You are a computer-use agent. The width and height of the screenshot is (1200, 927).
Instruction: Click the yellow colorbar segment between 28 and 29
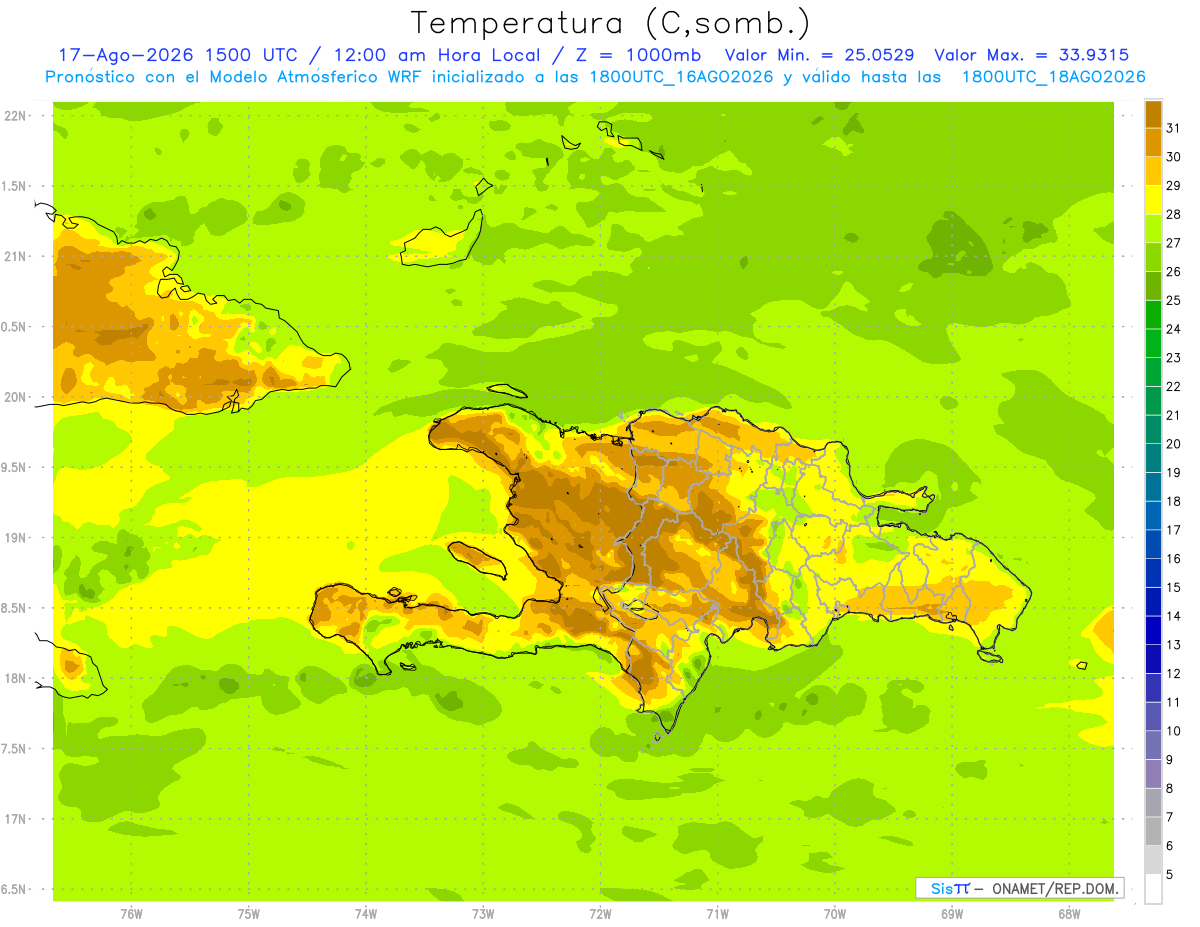tap(1153, 200)
